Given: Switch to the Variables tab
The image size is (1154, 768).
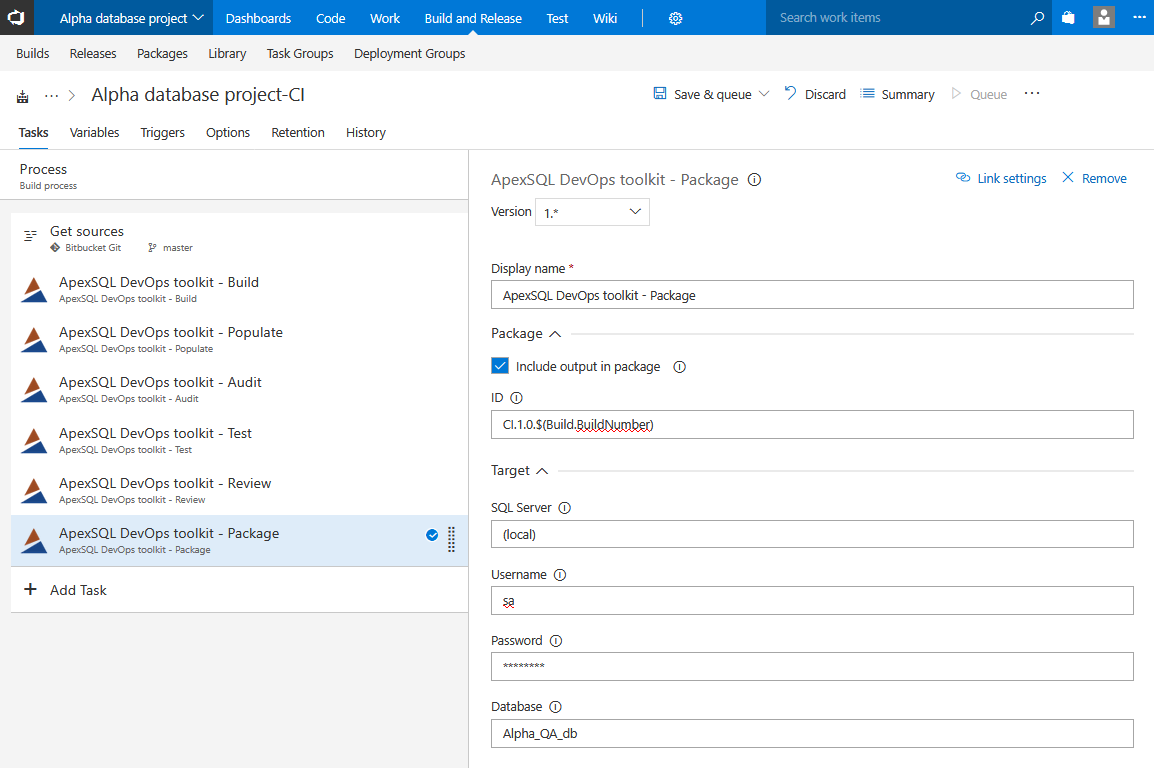Looking at the screenshot, I should pyautogui.click(x=94, y=132).
